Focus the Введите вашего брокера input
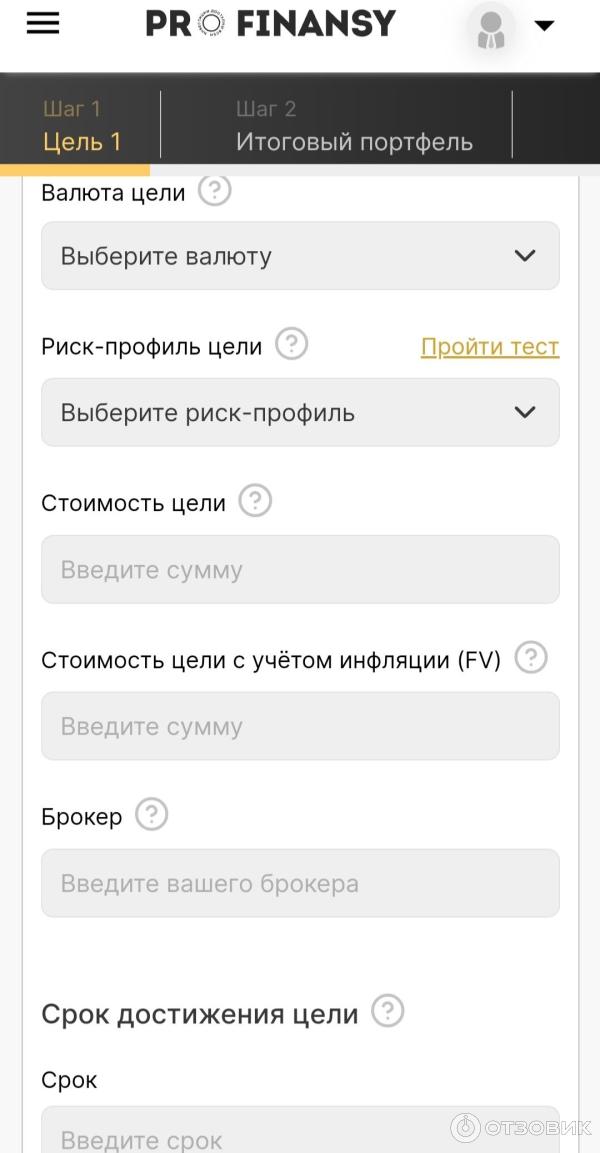600x1153 pixels. 300,882
